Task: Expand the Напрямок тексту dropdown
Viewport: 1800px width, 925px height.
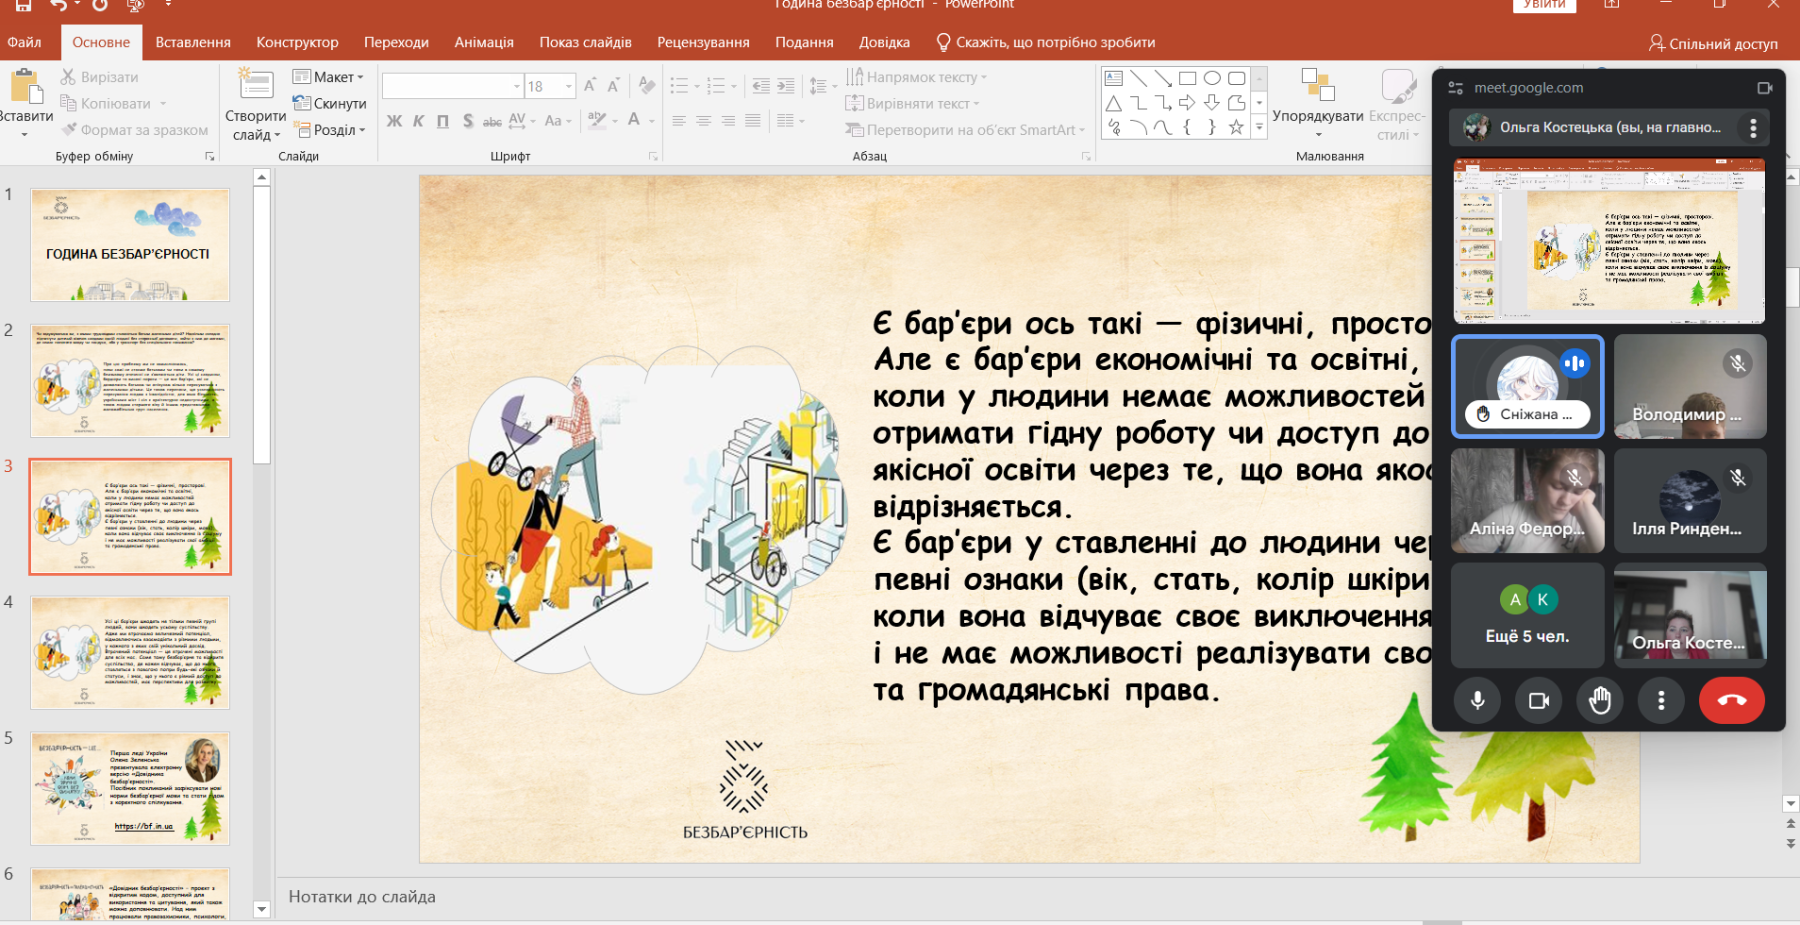Action: coord(916,77)
